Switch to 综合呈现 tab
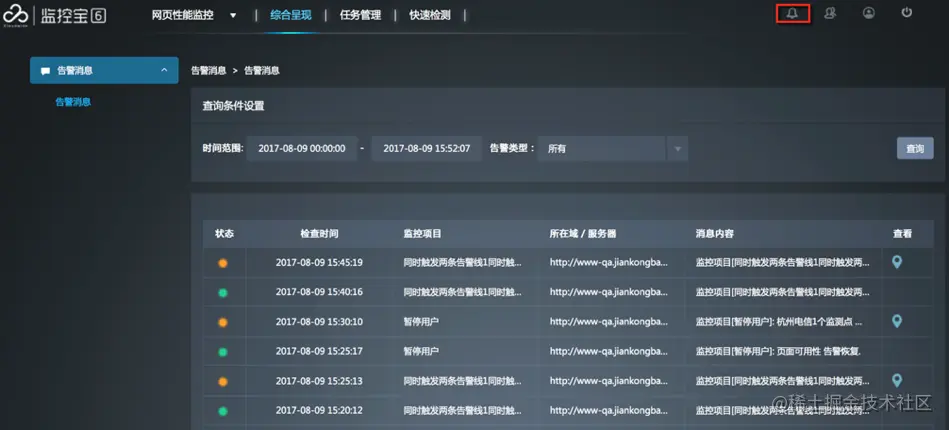 click(x=291, y=15)
